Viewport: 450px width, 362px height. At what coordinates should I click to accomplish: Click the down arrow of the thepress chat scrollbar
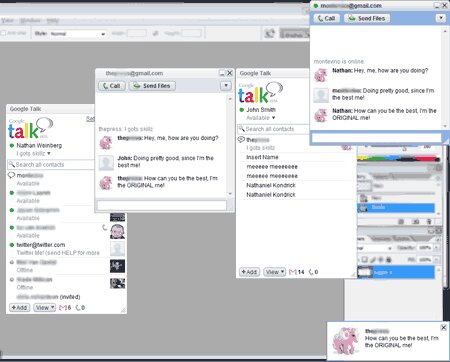tap(230, 194)
